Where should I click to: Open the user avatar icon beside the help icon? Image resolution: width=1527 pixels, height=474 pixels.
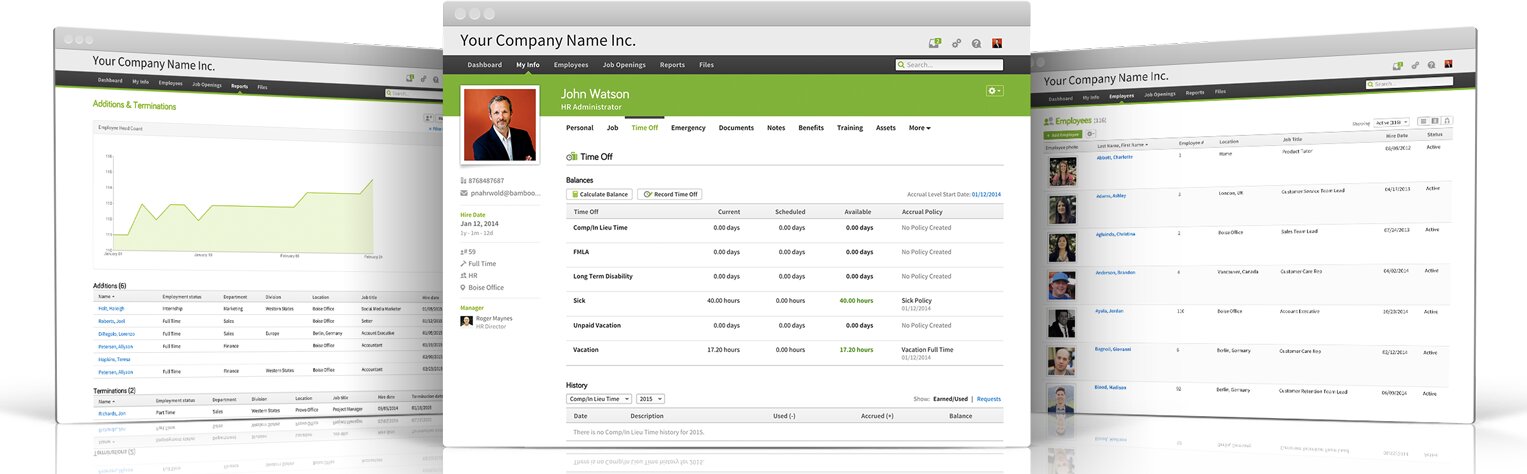(997, 43)
